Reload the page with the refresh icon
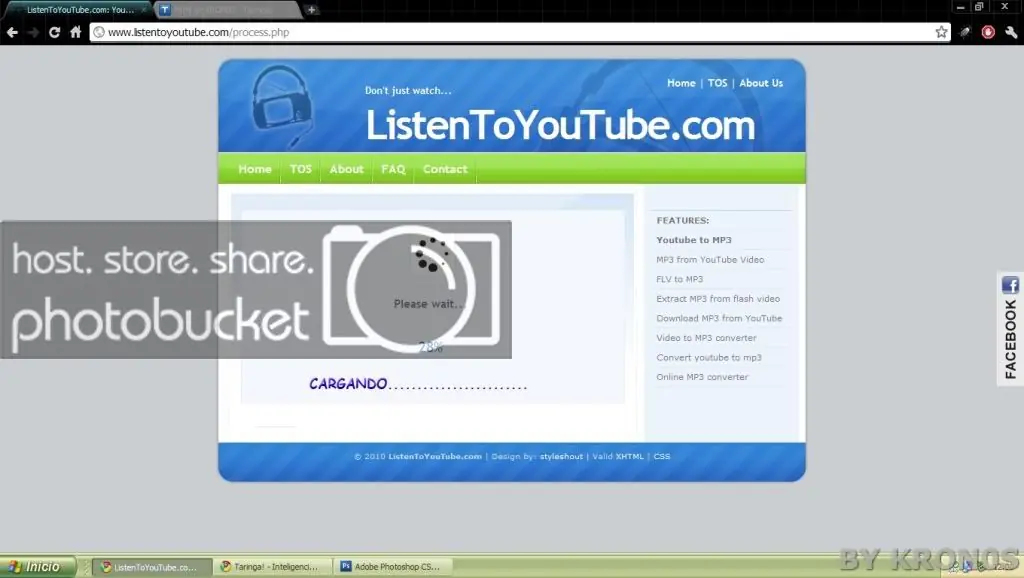The width and height of the screenshot is (1024, 578). (x=54, y=32)
